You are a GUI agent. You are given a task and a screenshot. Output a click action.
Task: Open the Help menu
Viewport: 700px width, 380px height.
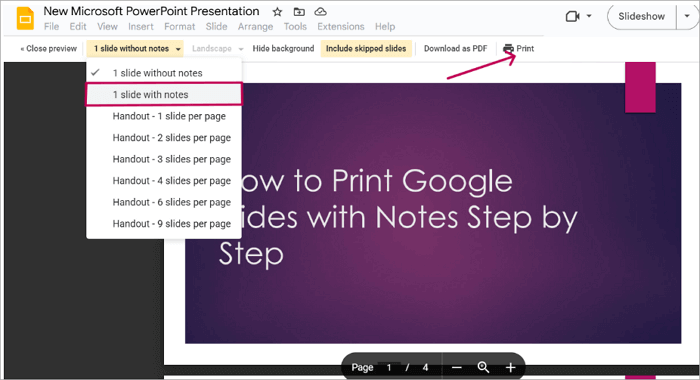pos(385,27)
